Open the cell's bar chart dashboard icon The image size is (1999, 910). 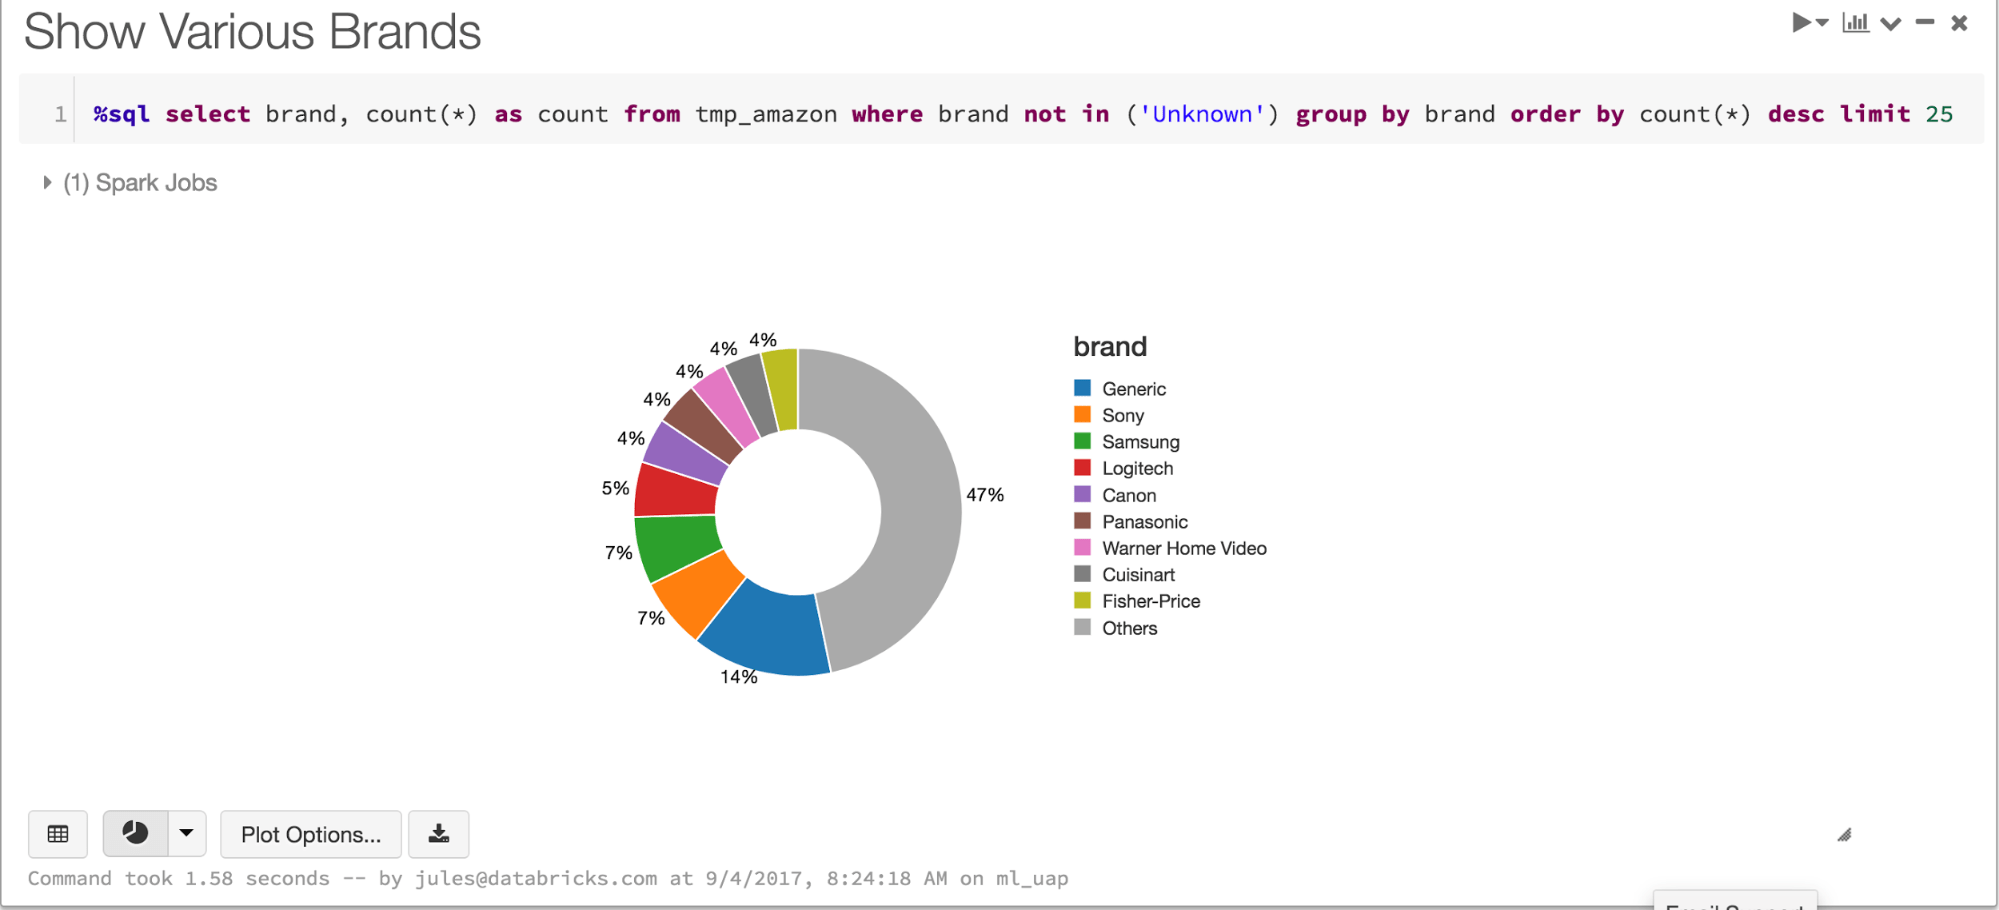[1856, 22]
